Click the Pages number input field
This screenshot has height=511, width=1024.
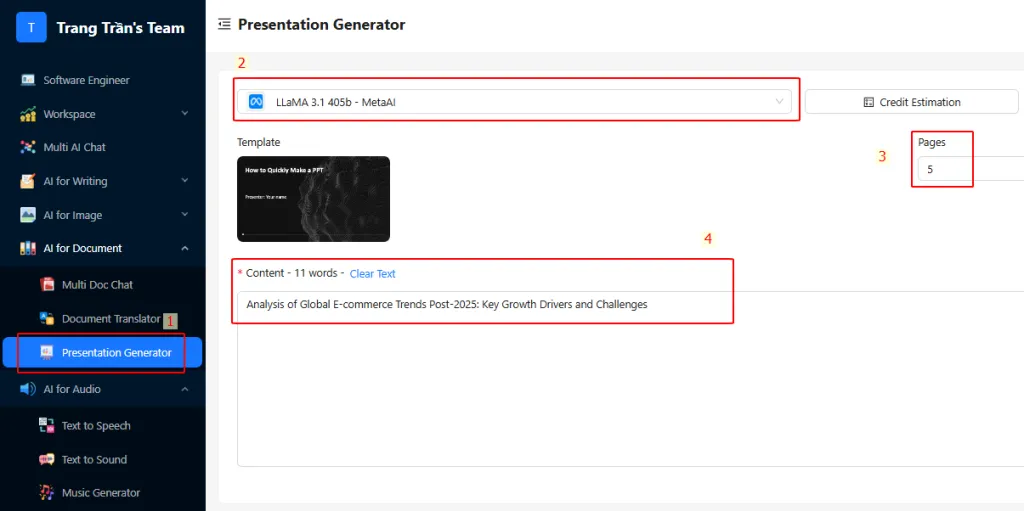click(970, 169)
